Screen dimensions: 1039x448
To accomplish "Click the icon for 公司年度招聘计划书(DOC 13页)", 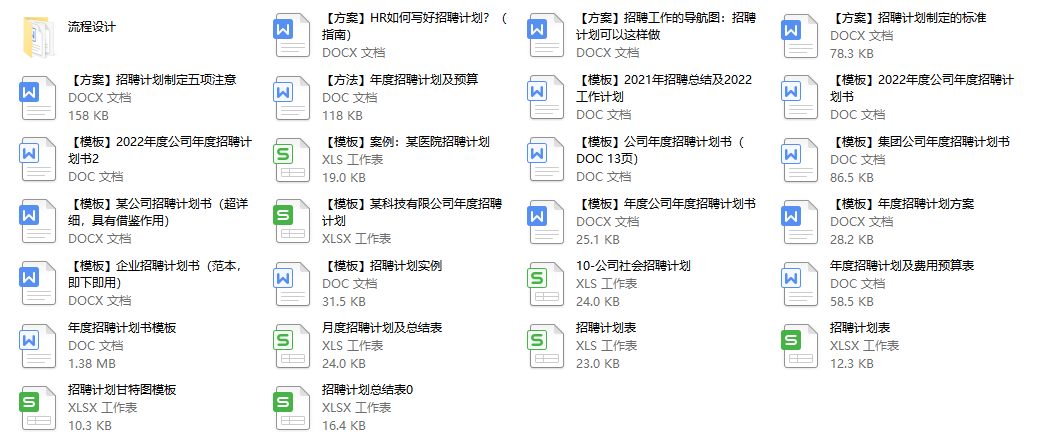I will point(546,160).
